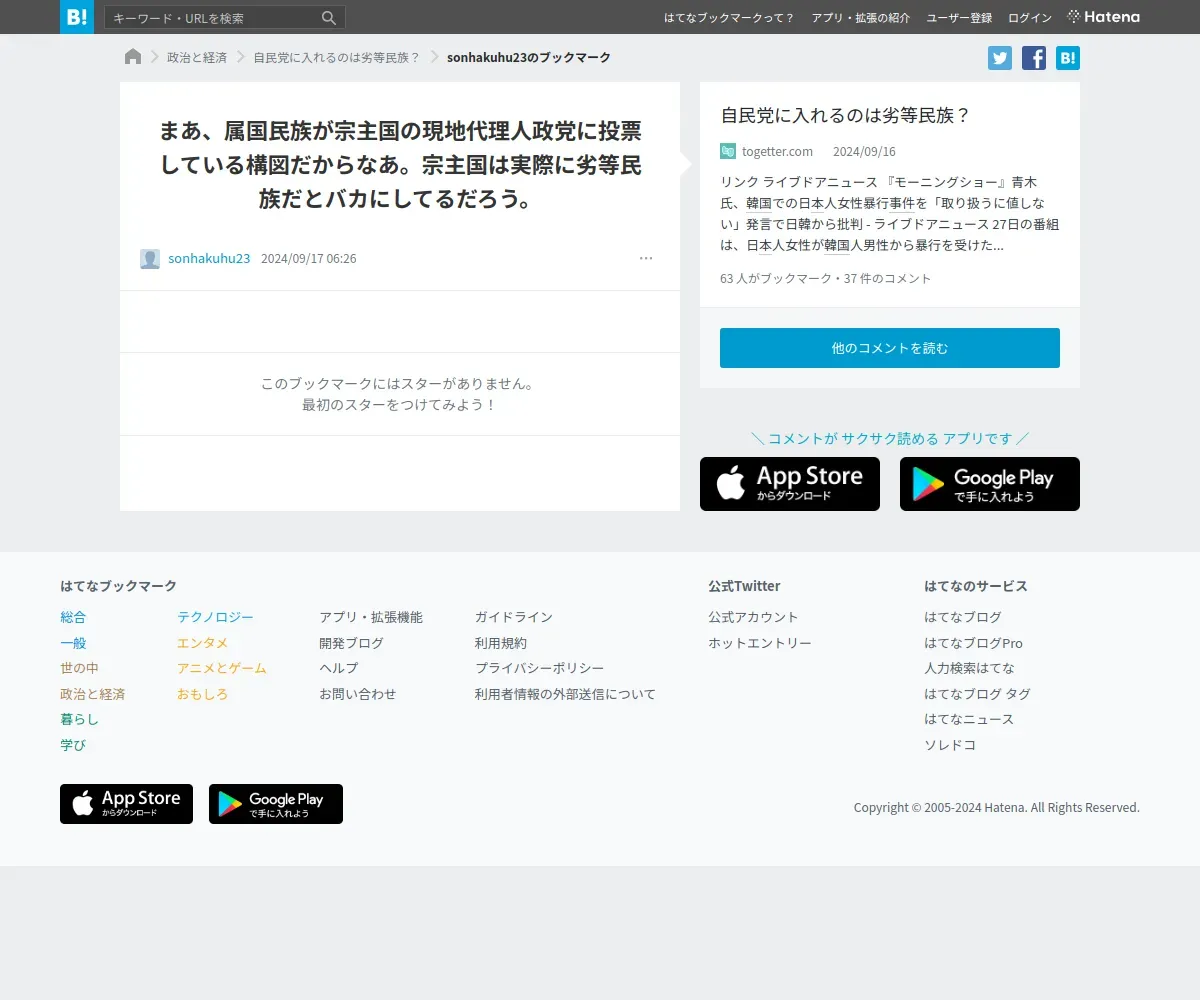1200x1000 pixels.
Task: Open footer おもしろ category
Action: 202,694
